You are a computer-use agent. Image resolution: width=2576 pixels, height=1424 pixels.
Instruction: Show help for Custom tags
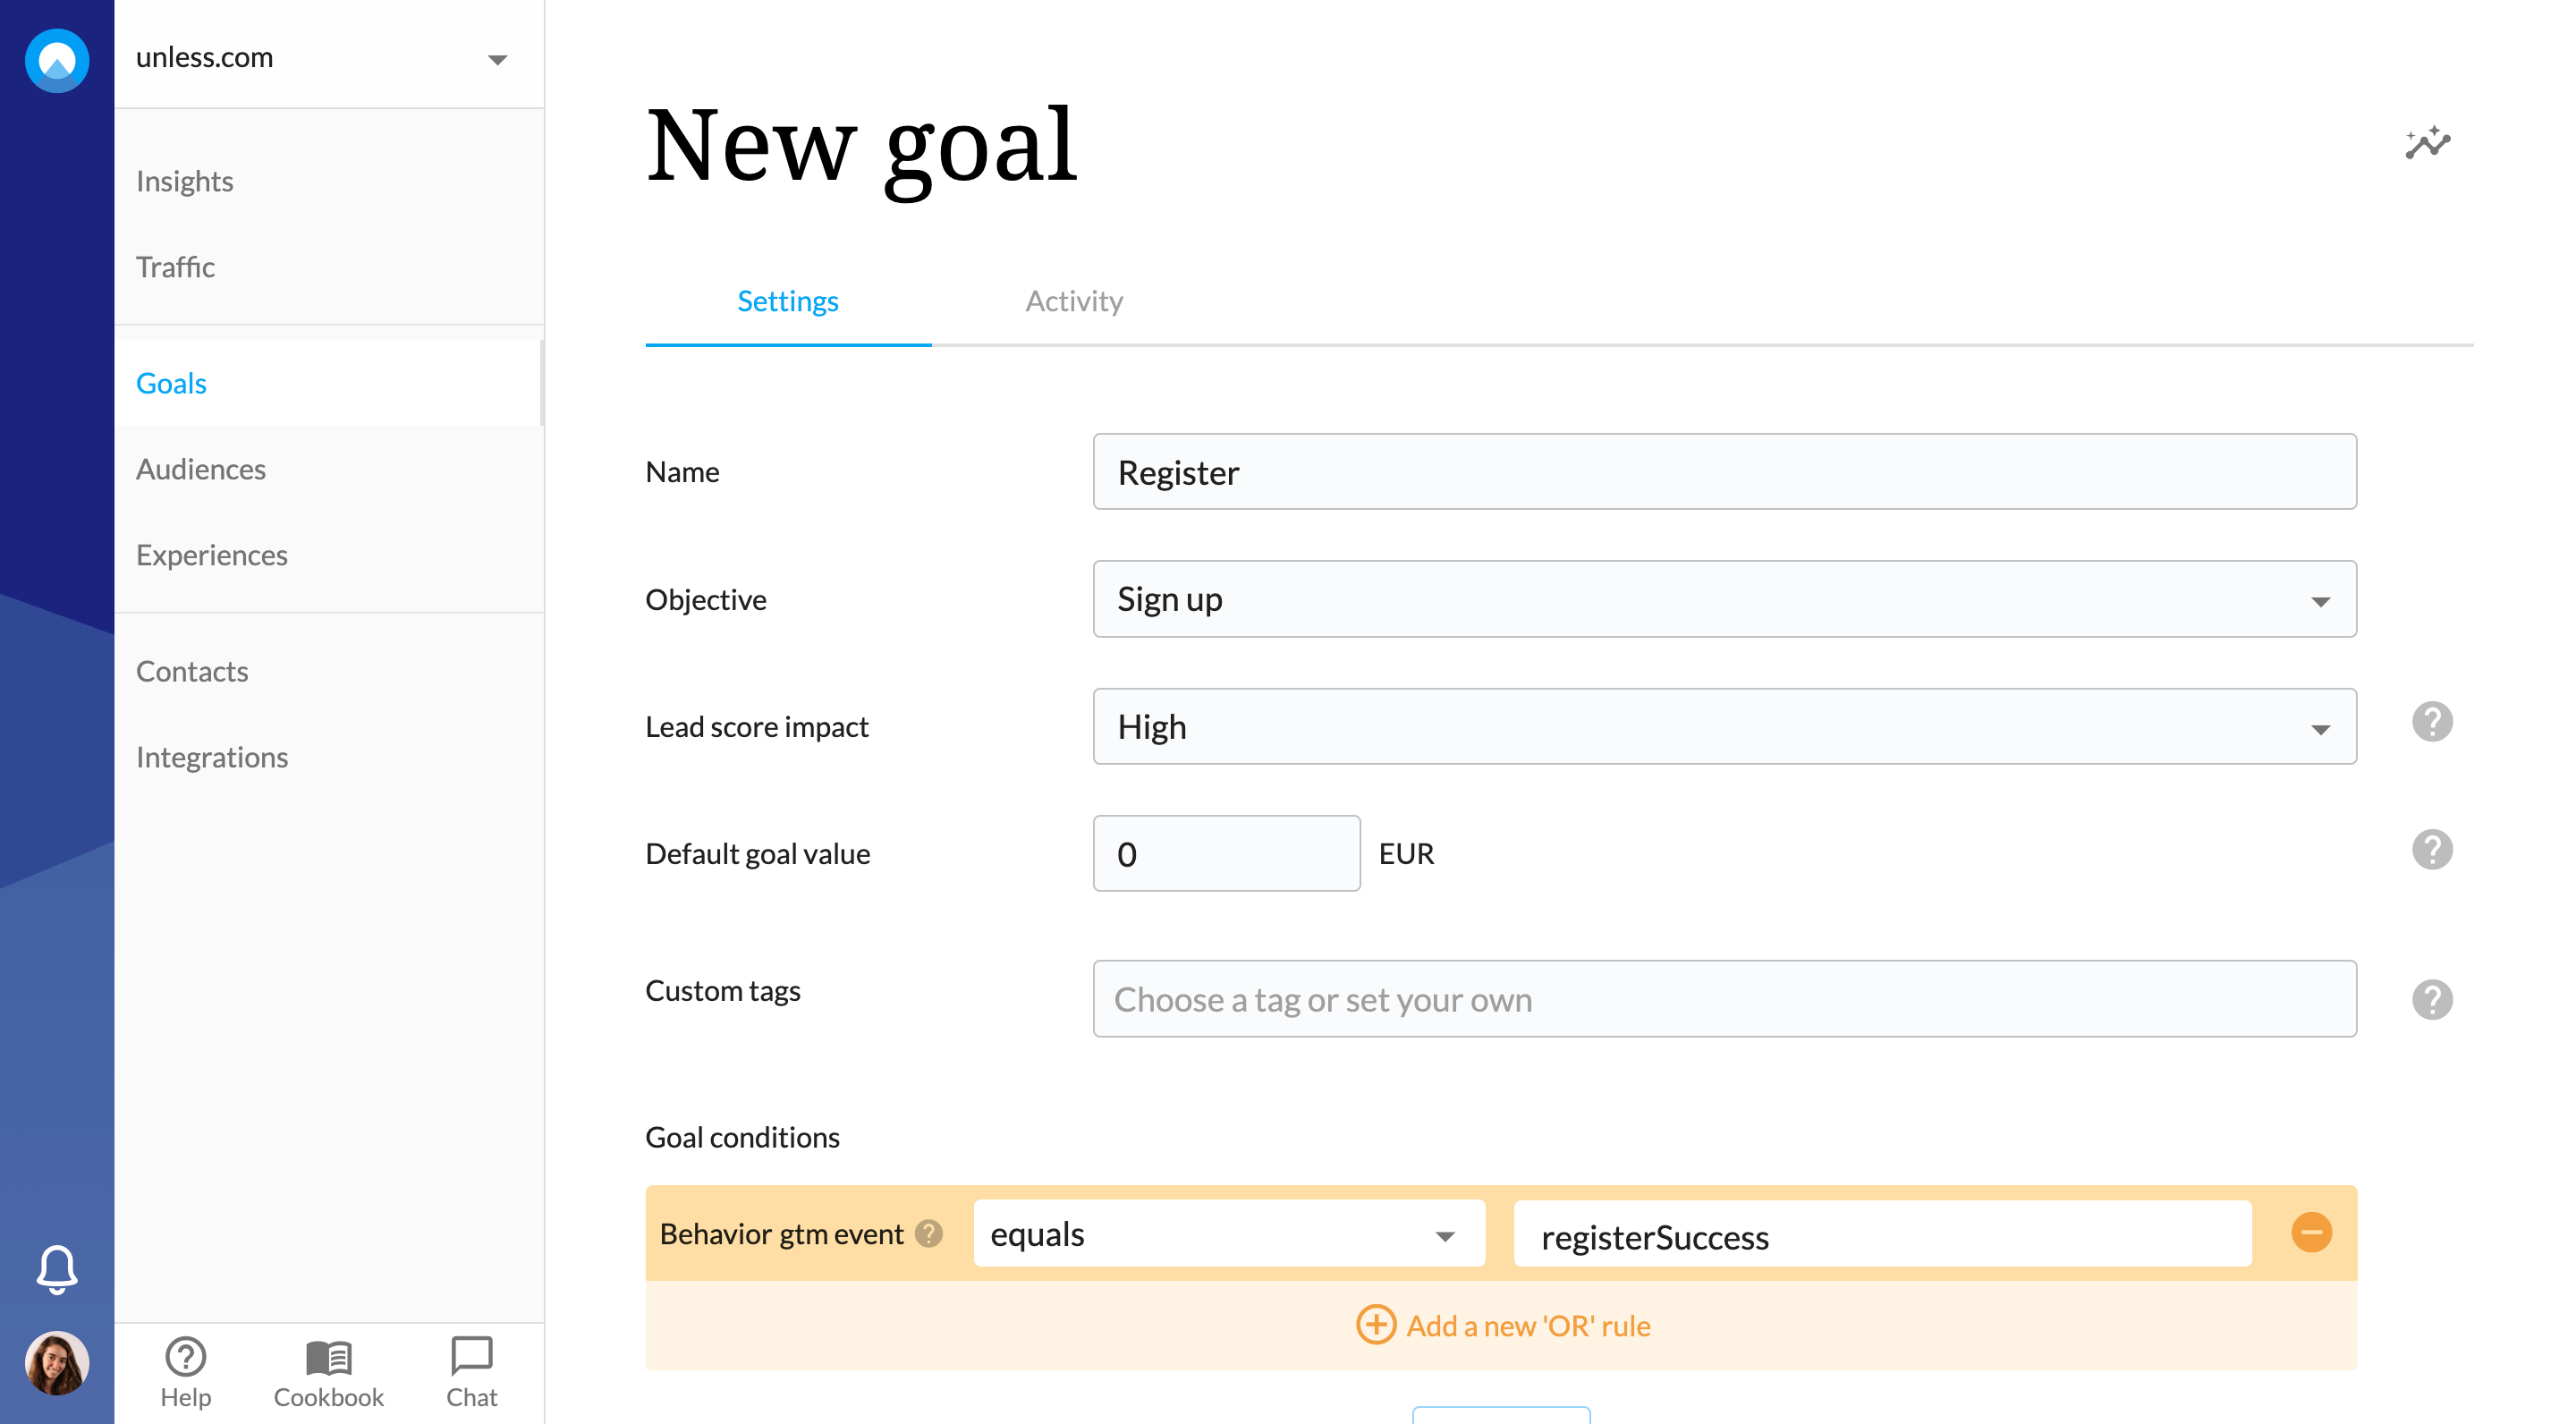point(2432,1000)
